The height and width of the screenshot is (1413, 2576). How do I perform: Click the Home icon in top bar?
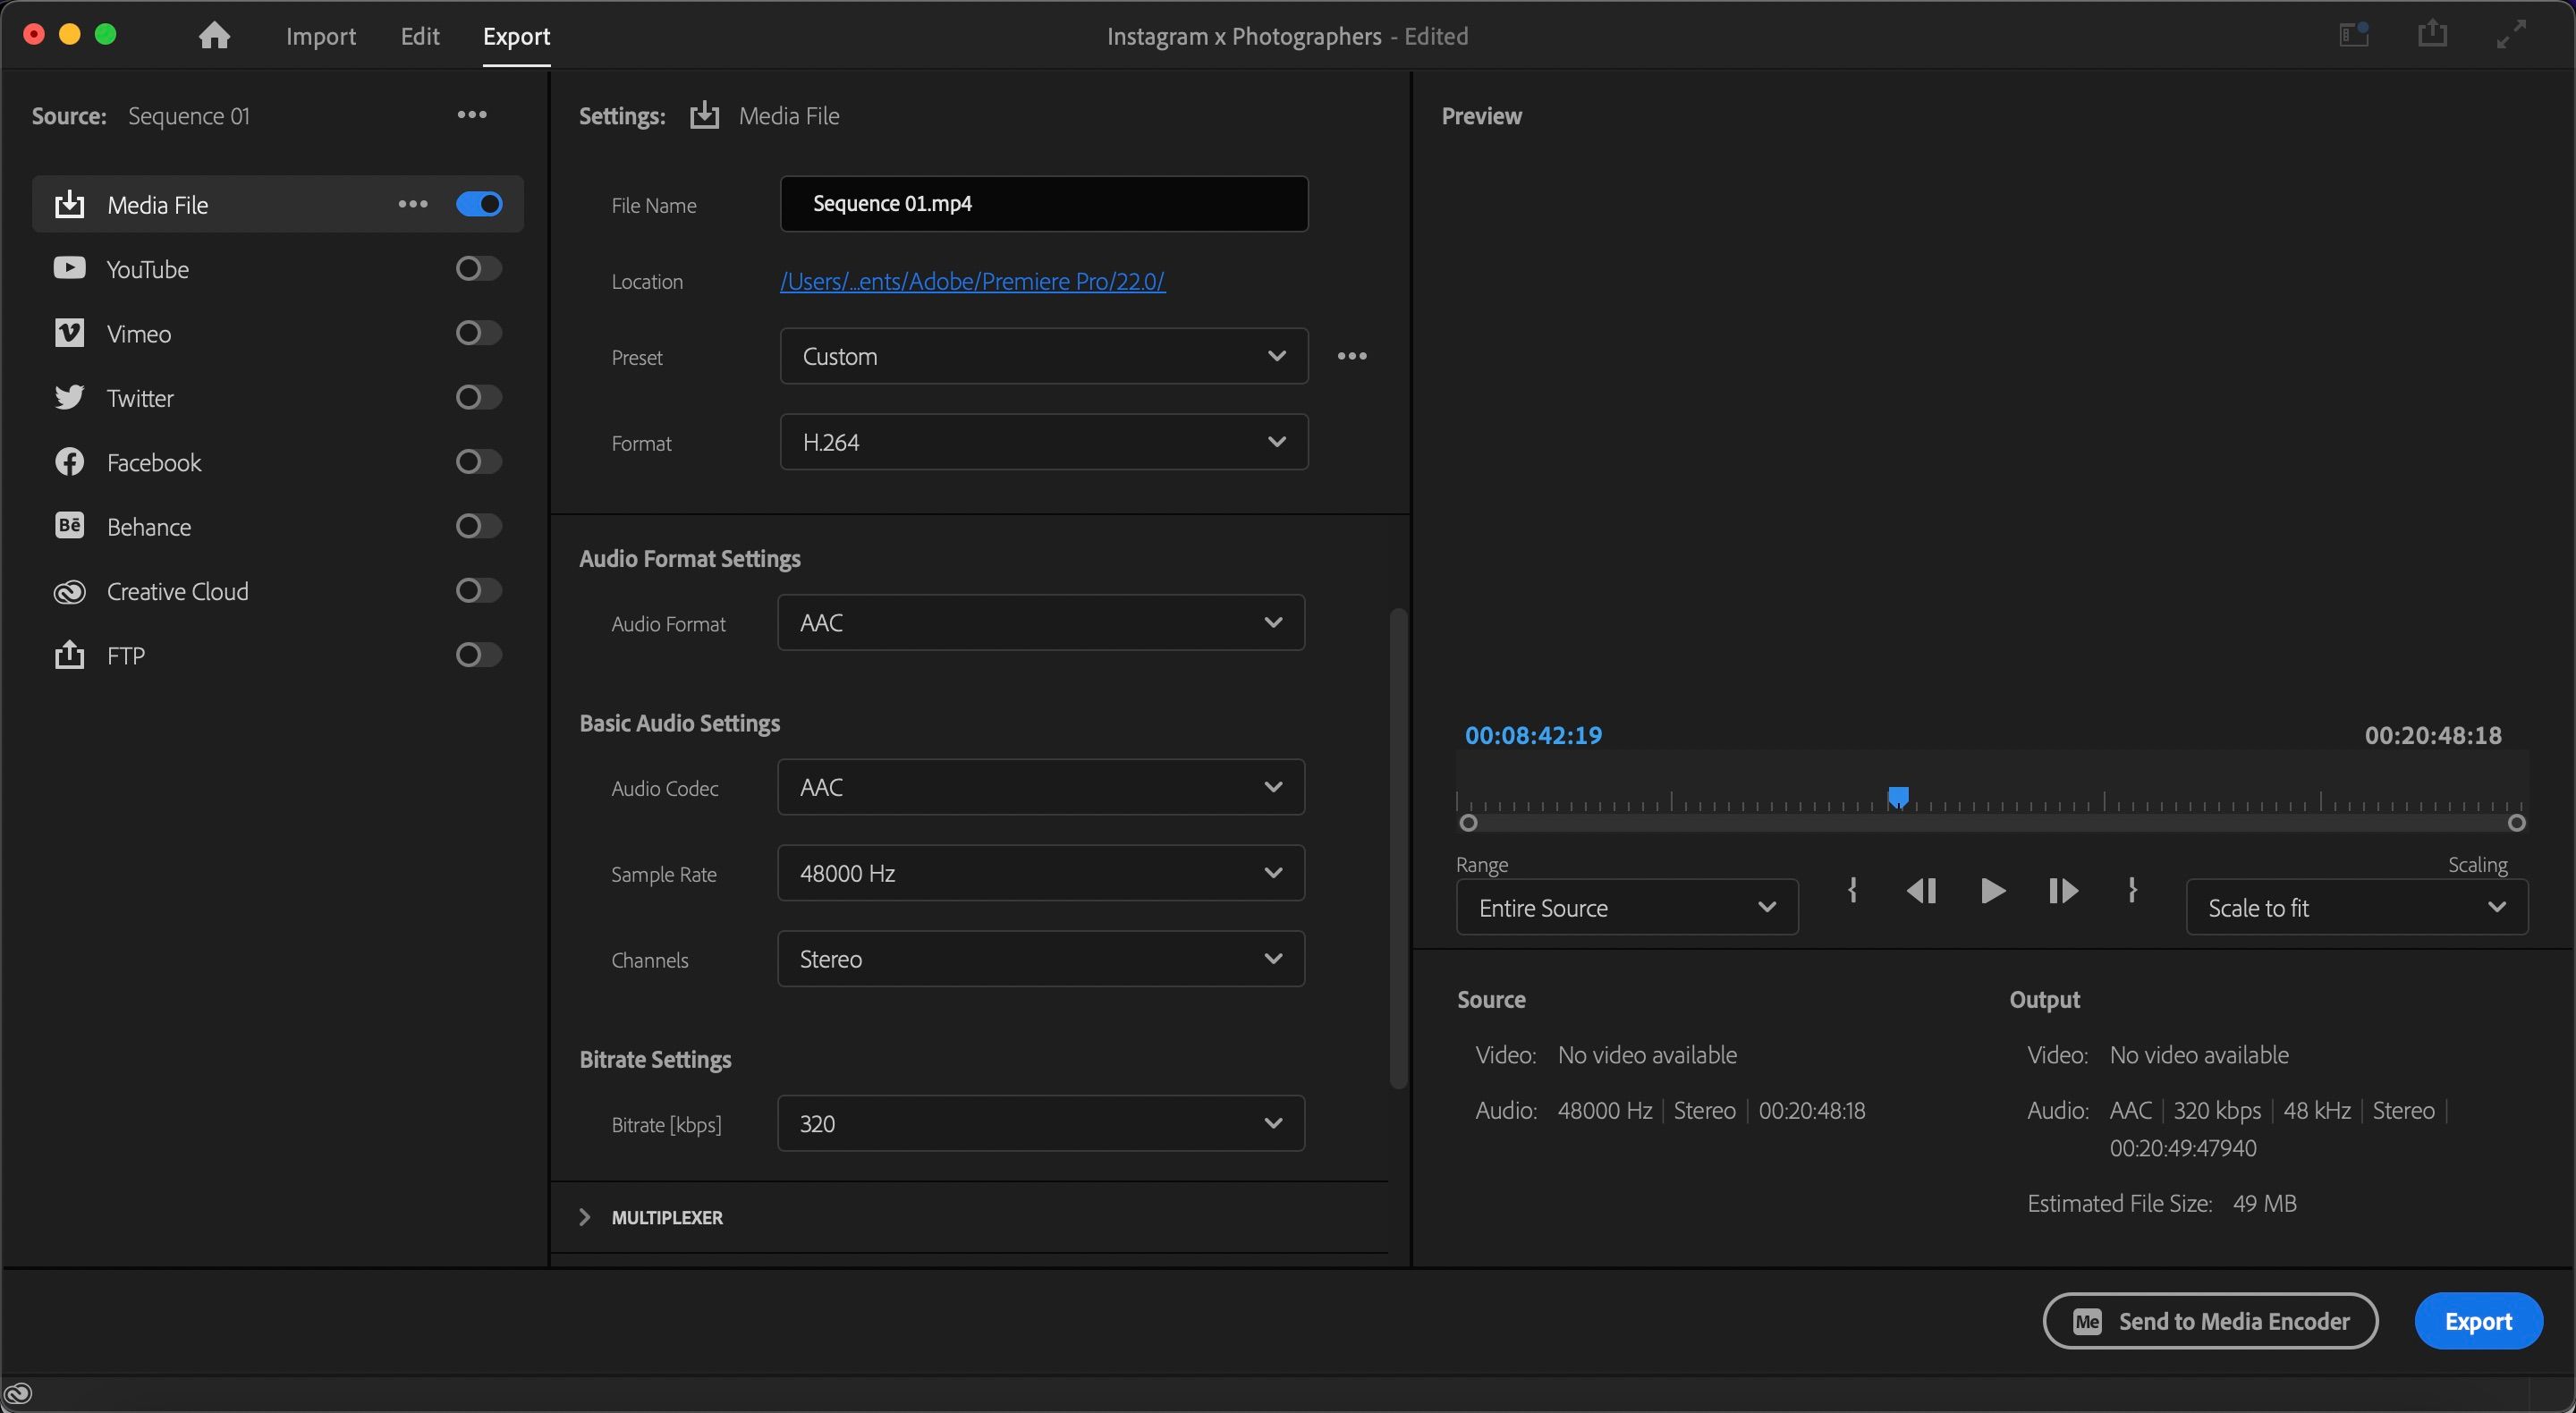click(x=214, y=36)
